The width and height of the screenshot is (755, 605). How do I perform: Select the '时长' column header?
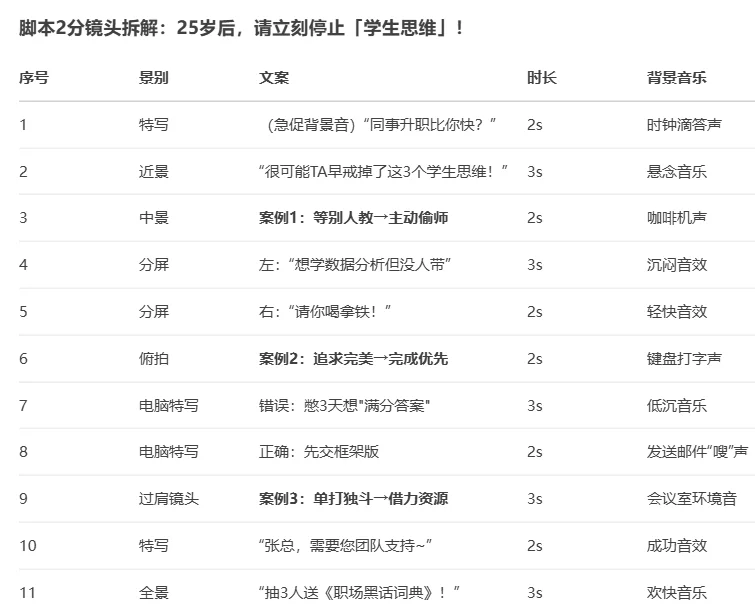point(542,78)
